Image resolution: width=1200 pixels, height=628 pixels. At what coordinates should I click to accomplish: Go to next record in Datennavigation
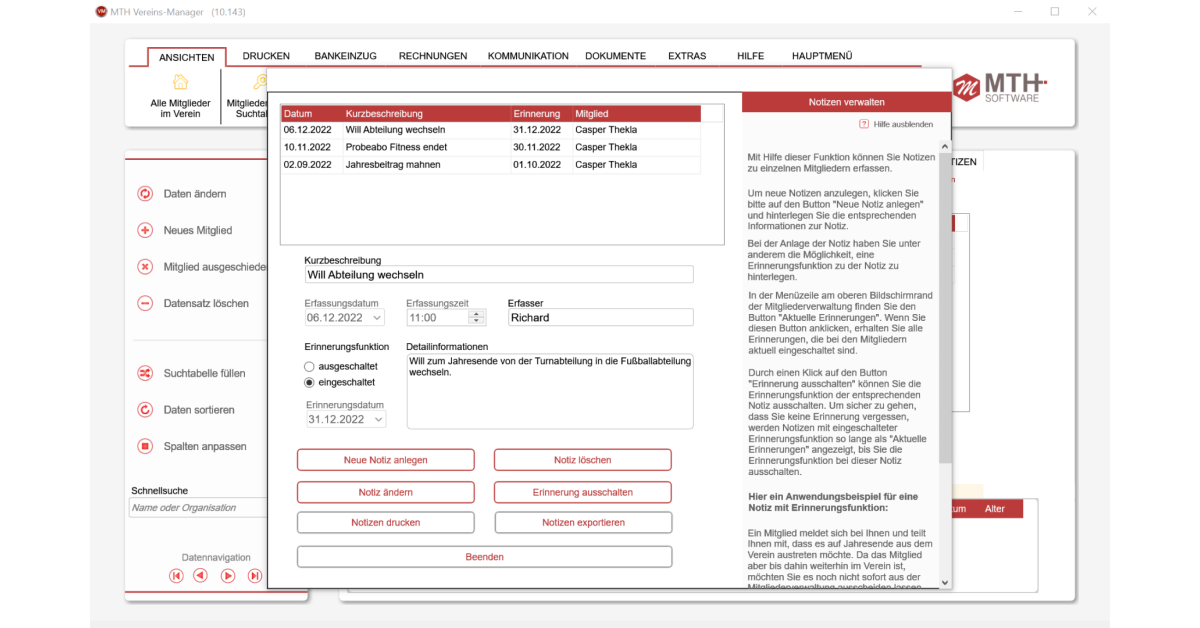click(228, 576)
